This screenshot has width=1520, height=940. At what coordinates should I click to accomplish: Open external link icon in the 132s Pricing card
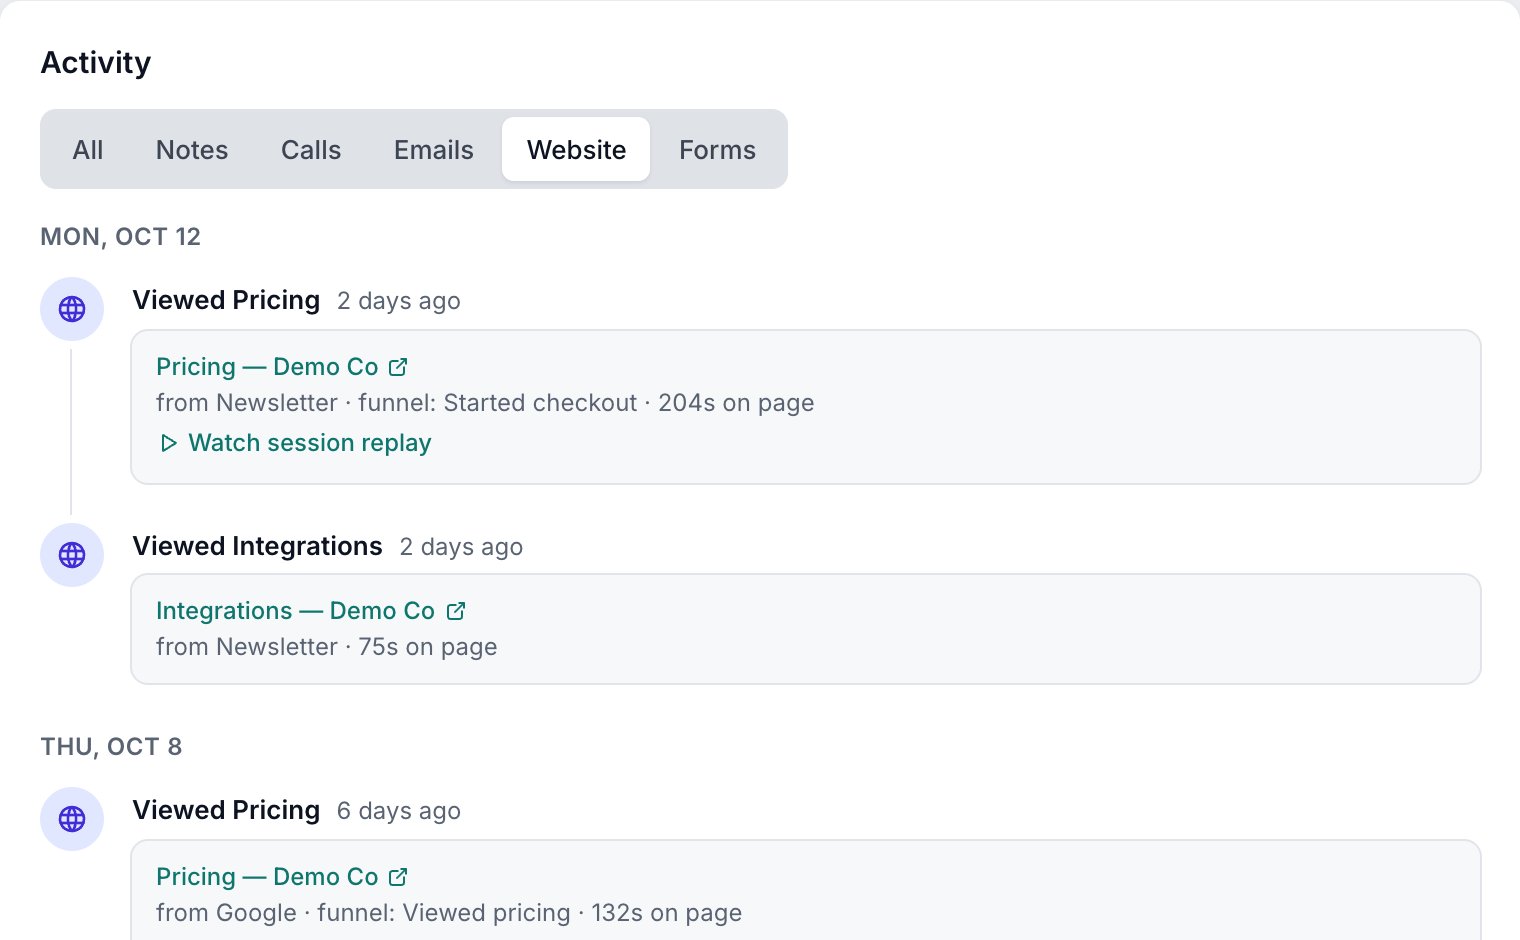(398, 877)
